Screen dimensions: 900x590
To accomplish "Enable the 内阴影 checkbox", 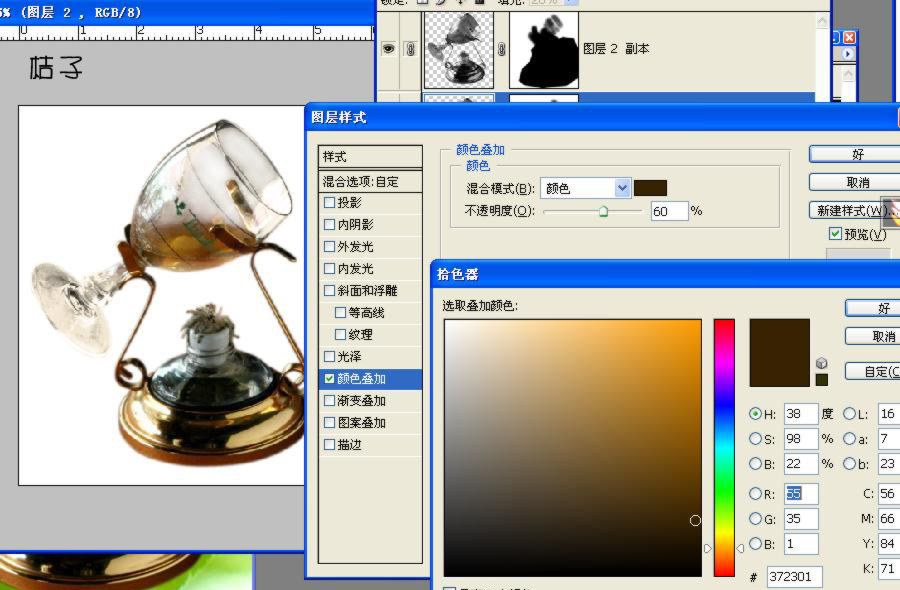I will coord(329,224).
